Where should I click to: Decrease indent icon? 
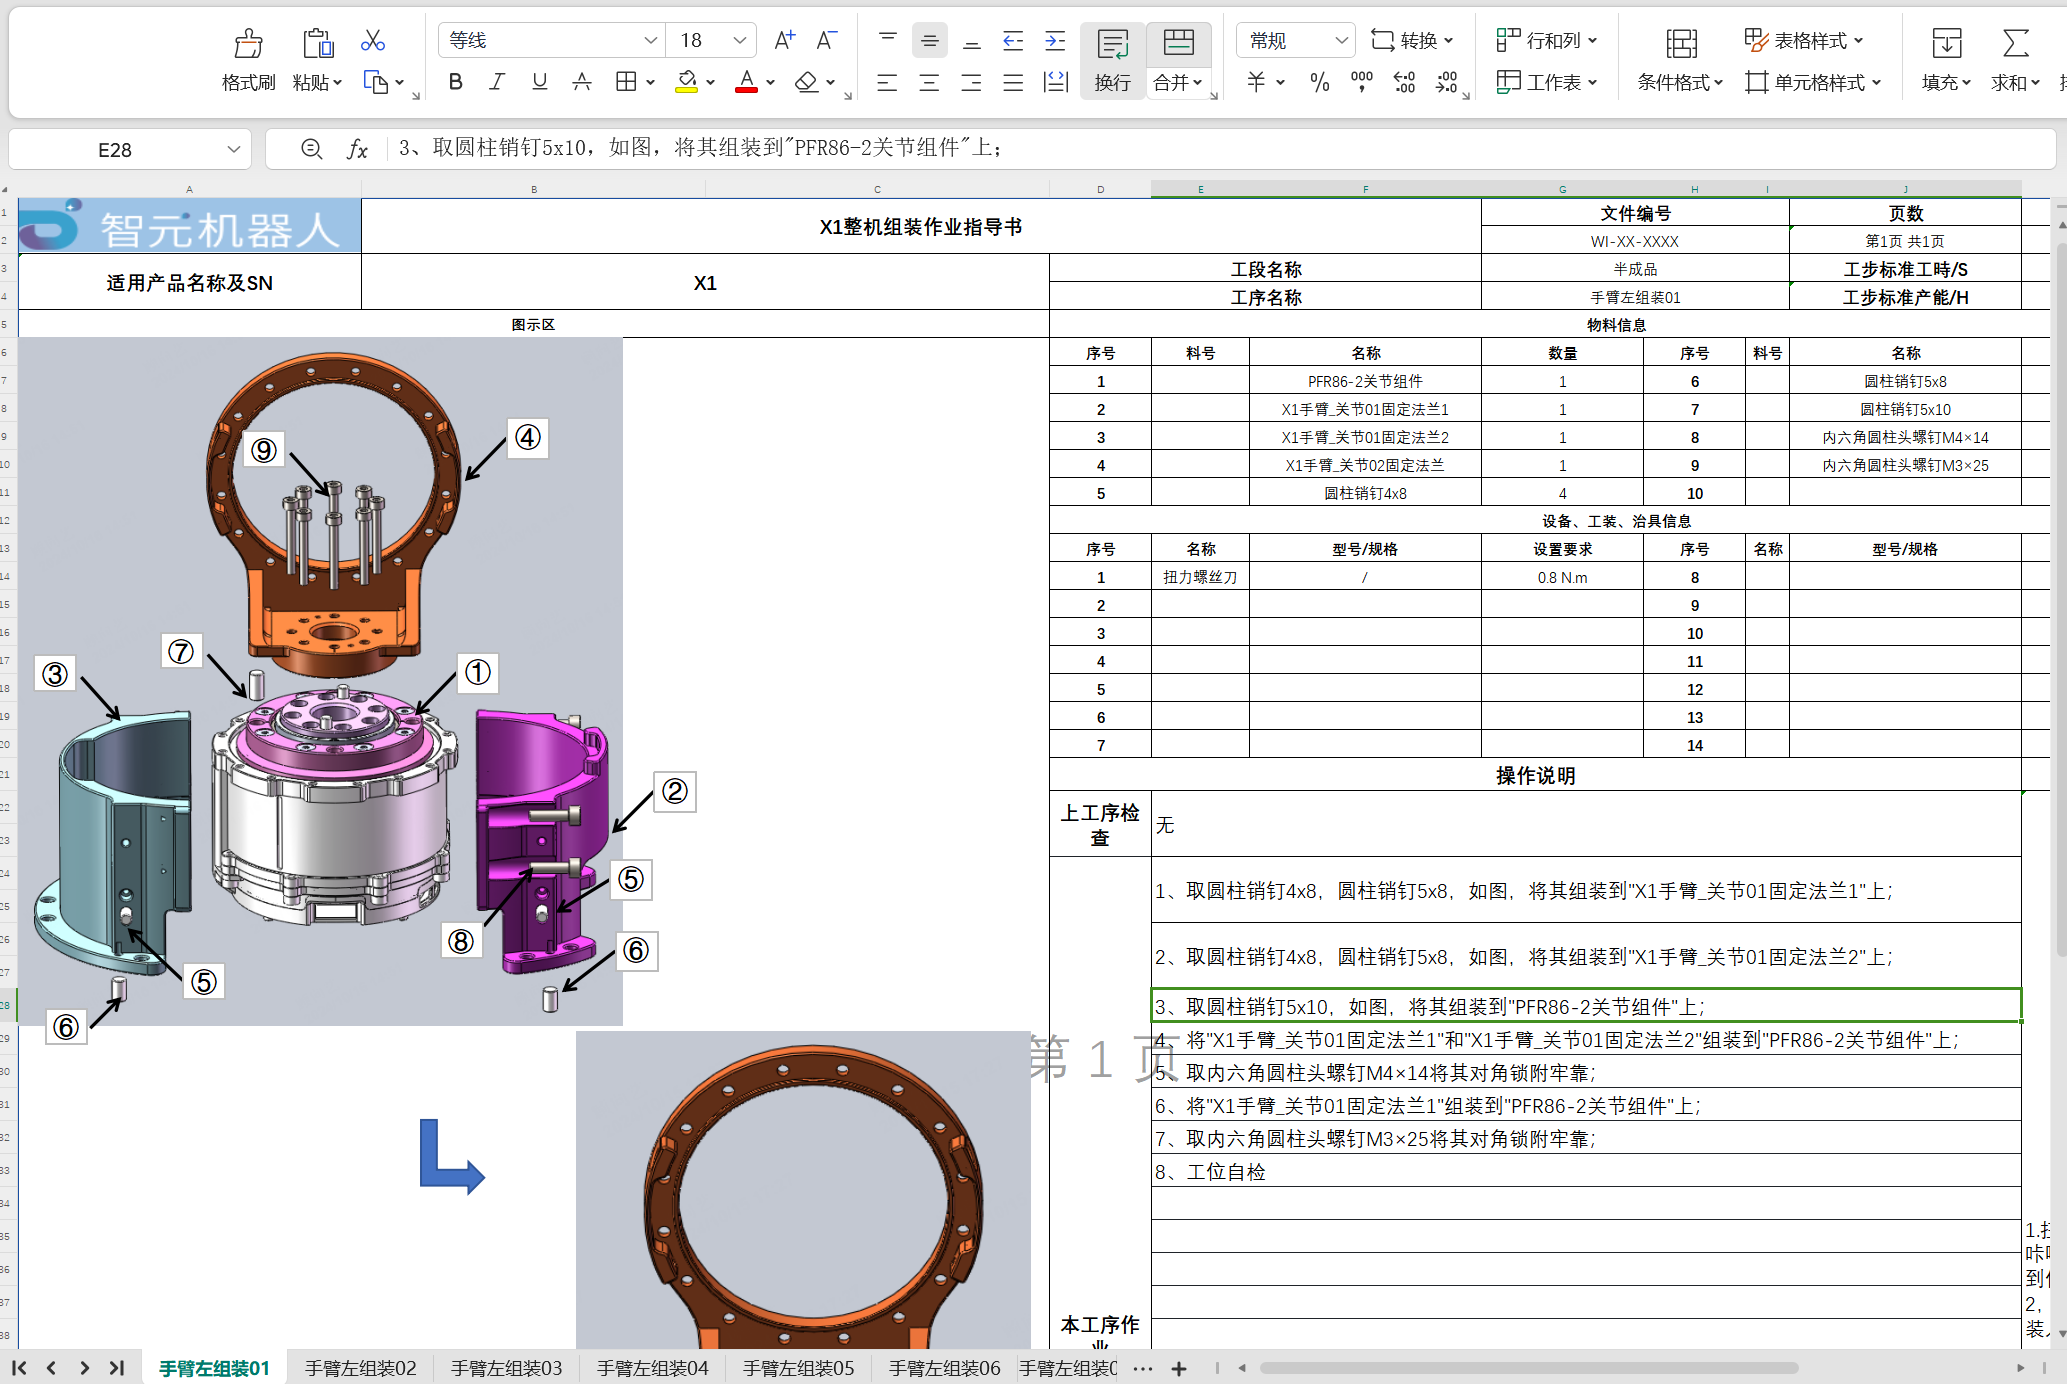[x=1013, y=40]
